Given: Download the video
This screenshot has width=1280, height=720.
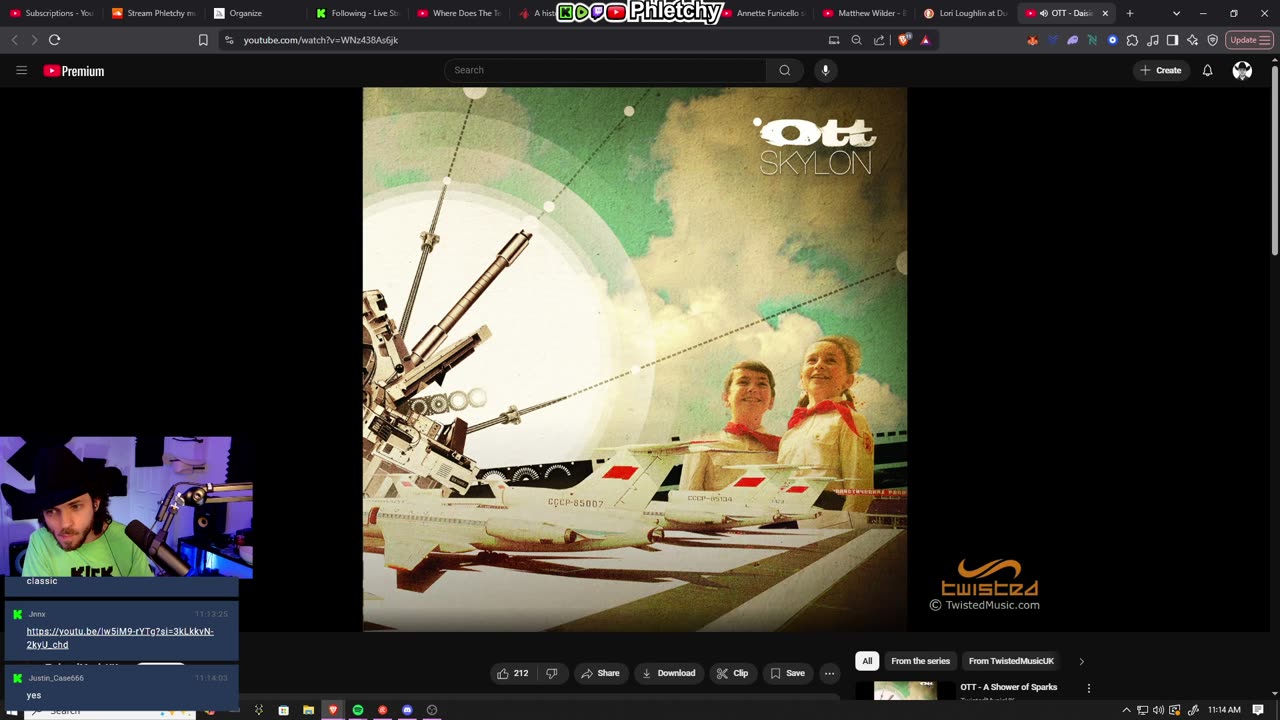Looking at the screenshot, I should (668, 673).
